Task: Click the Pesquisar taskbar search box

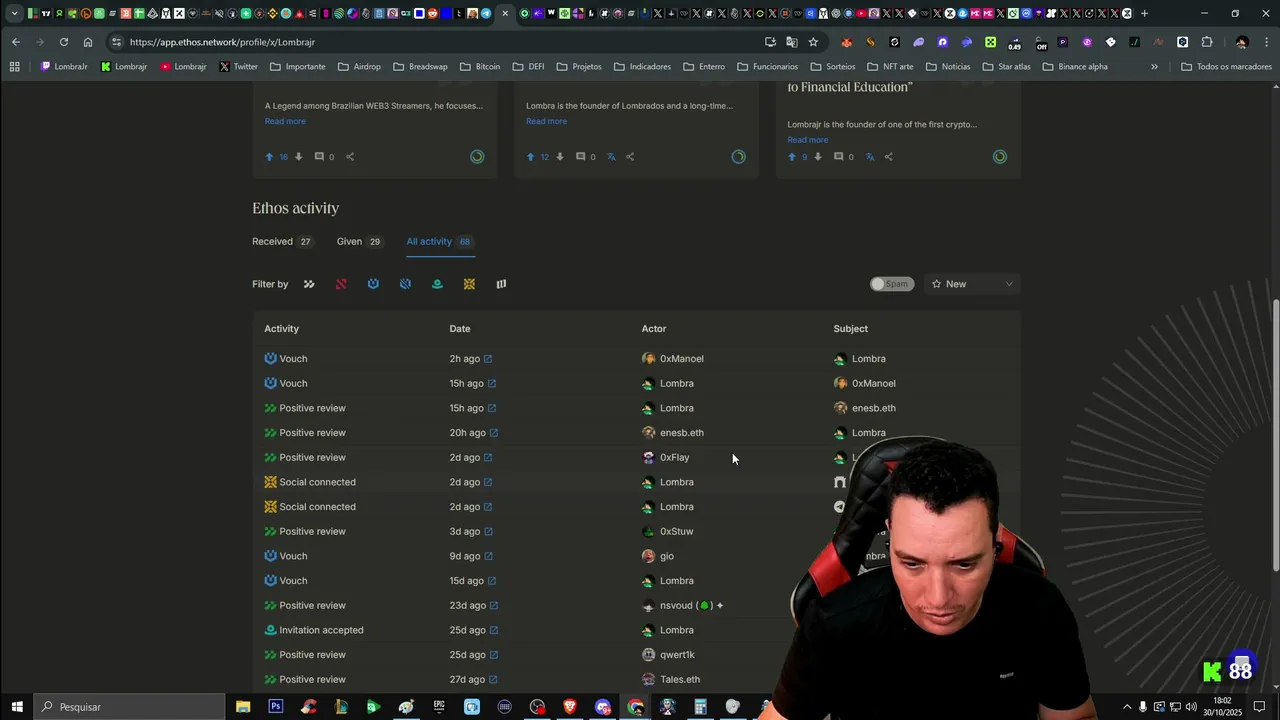Action: [129, 707]
